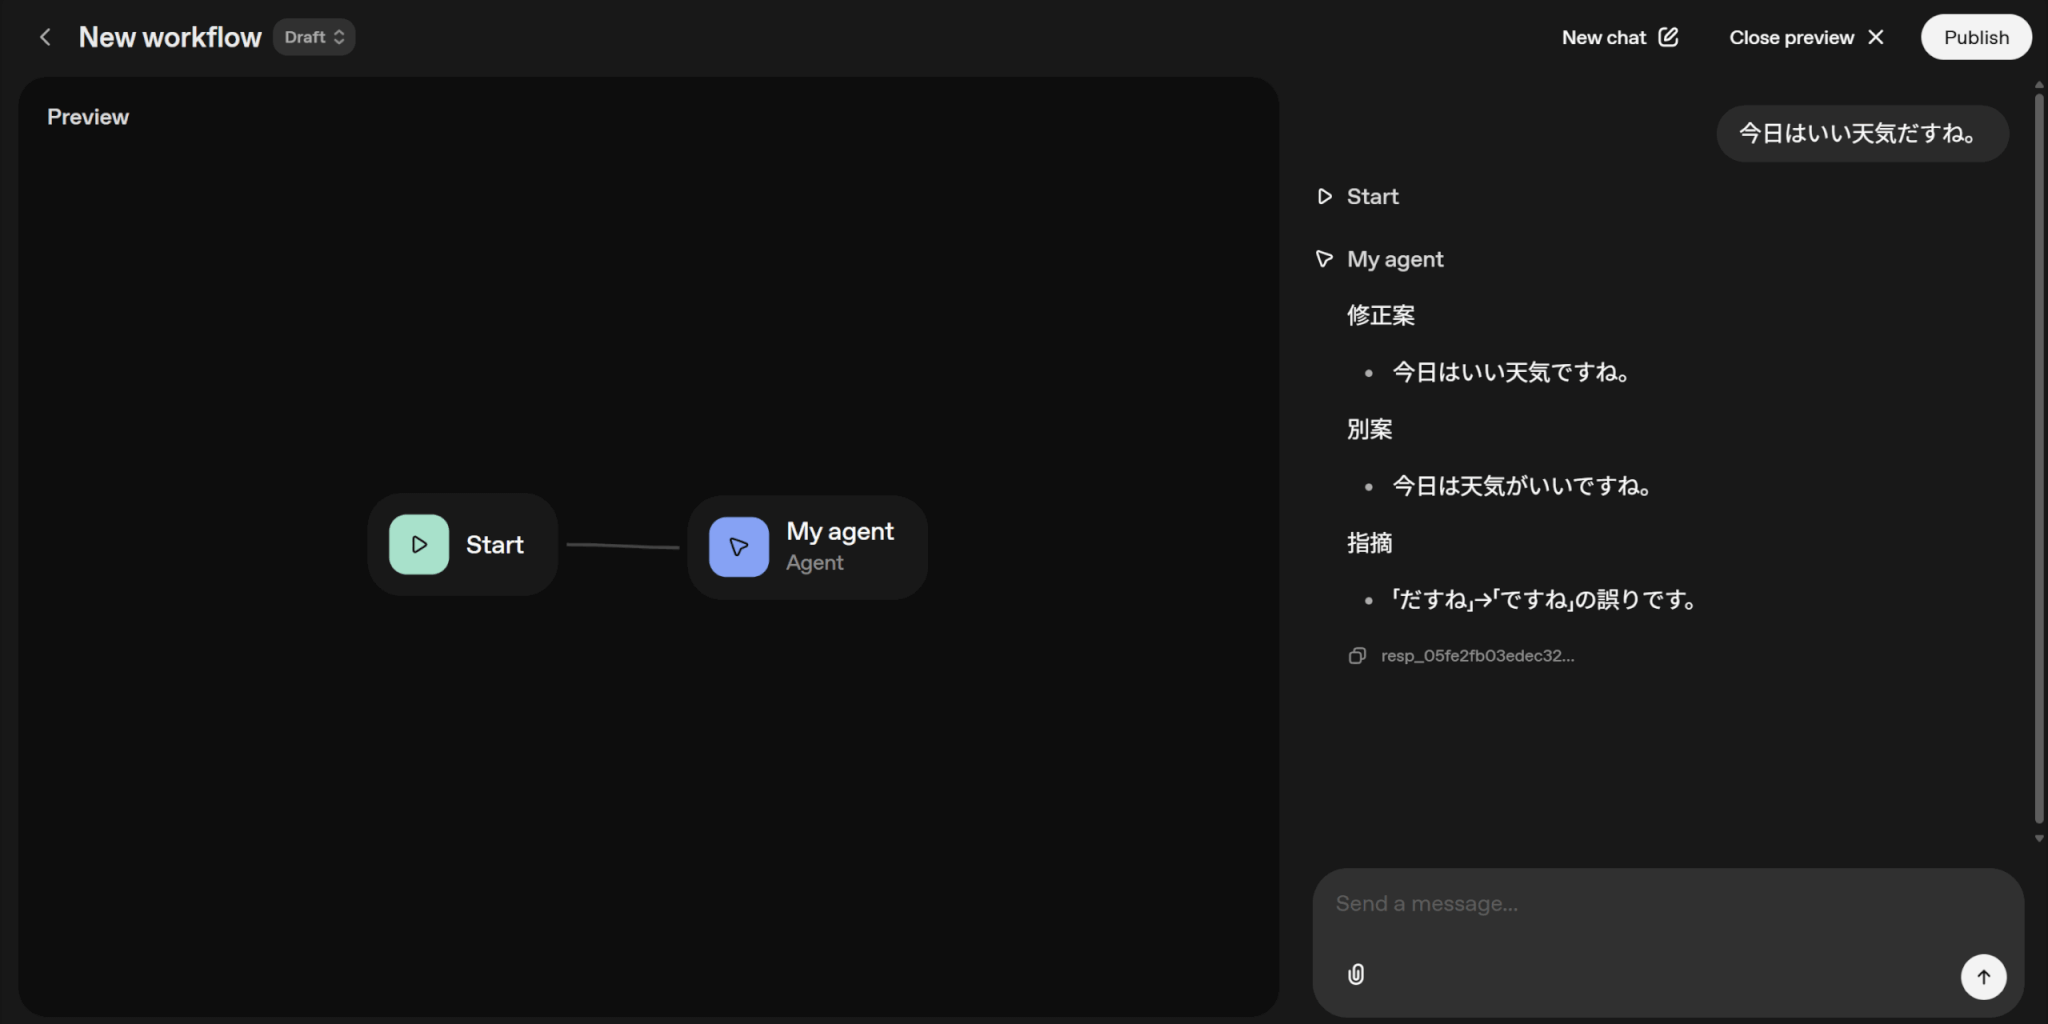Click the paperclip attach file icon
Screen dimensions: 2048x1024
coord(1356,974)
